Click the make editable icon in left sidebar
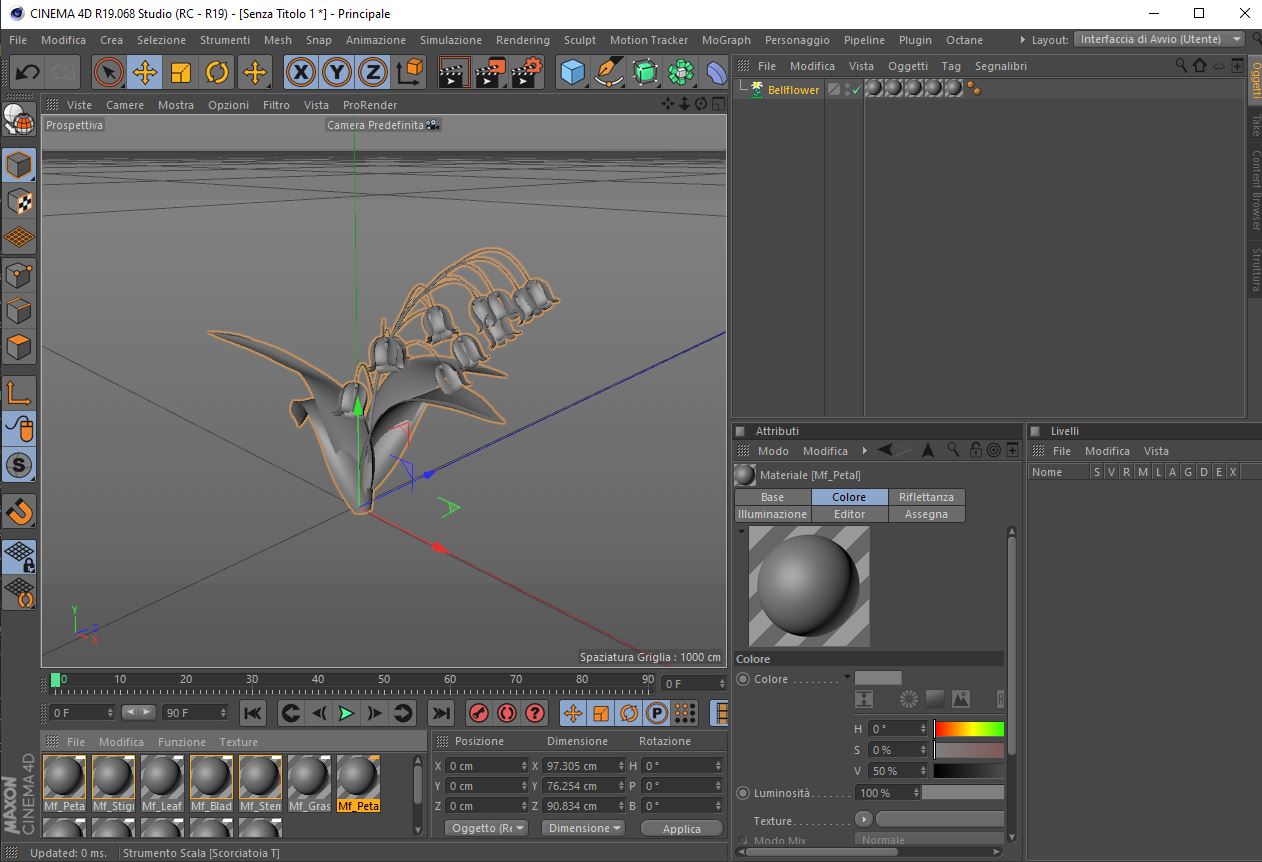 tap(19, 120)
